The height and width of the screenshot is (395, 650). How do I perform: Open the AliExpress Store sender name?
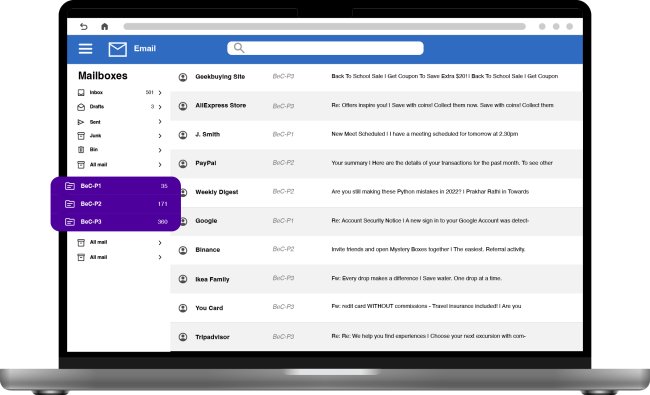(x=221, y=105)
